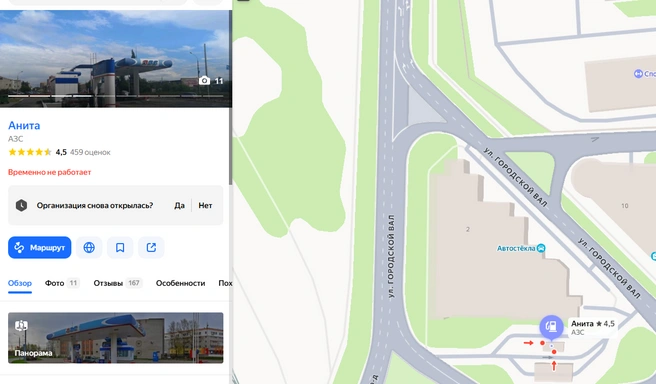
Task: Click the Анита 4,5 map label
Action: [592, 328]
